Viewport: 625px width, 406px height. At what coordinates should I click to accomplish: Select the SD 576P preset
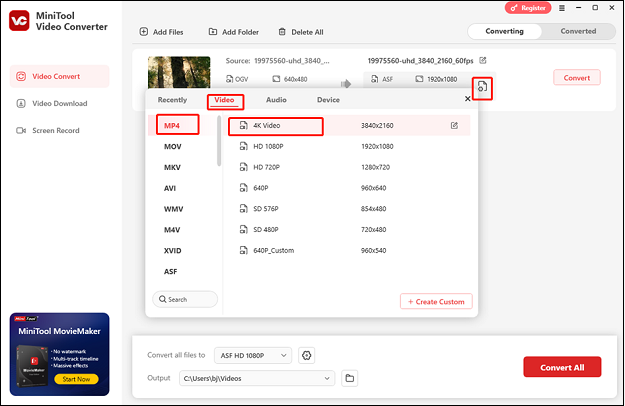pos(349,209)
